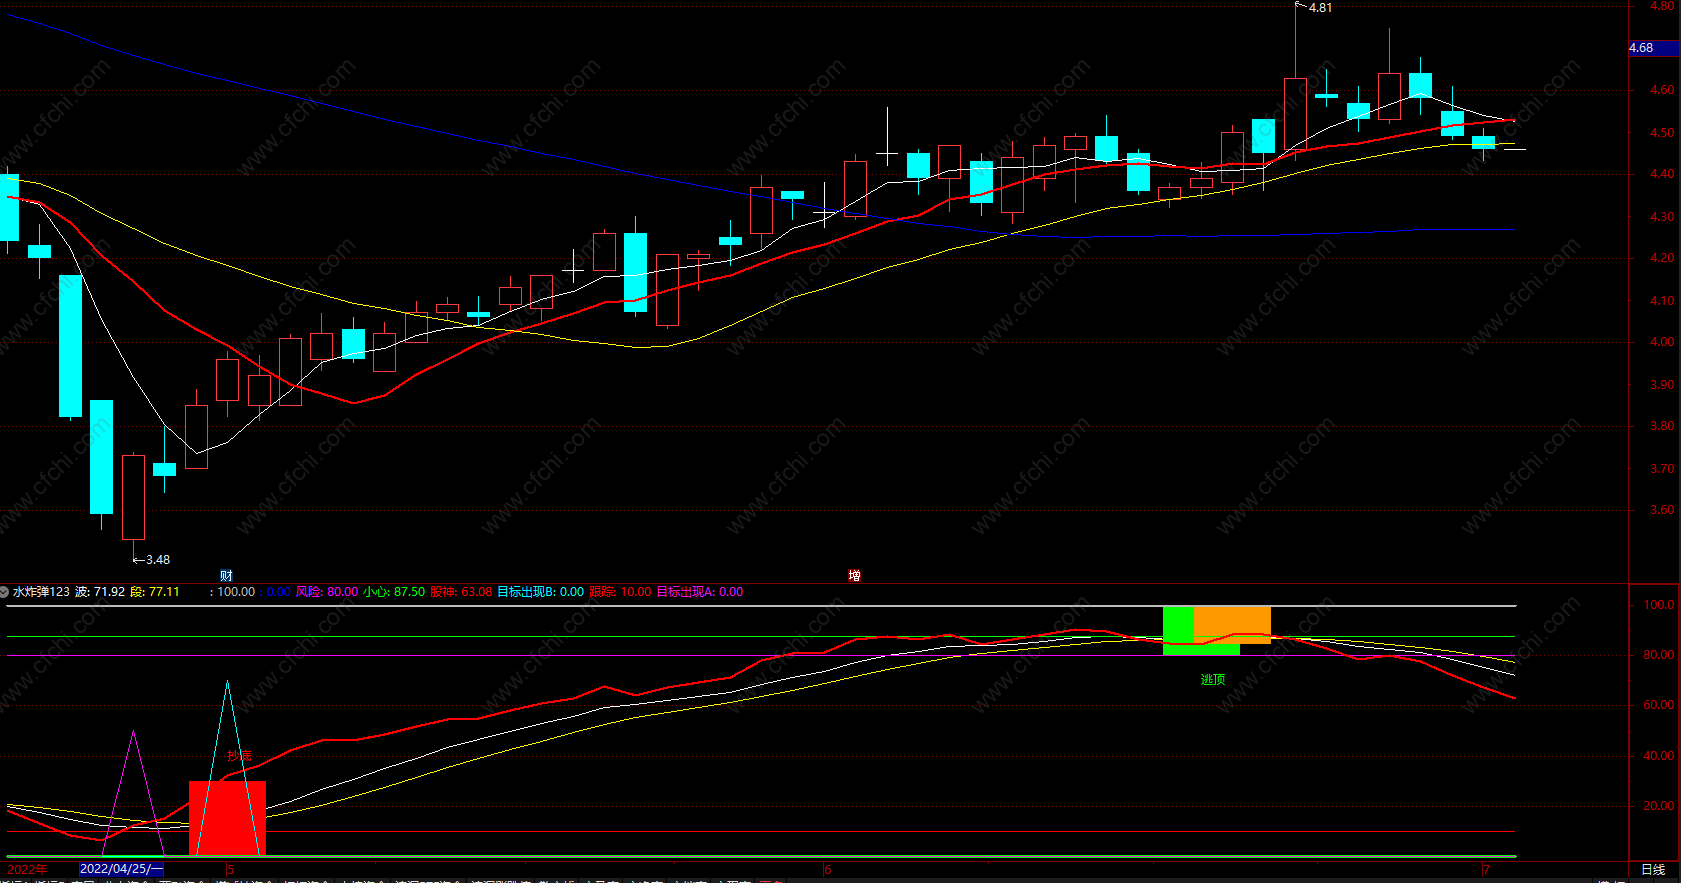Click the orange top-signal block in indicator panel
Screen dimensions: 1681x883
pyautogui.click(x=1232, y=625)
